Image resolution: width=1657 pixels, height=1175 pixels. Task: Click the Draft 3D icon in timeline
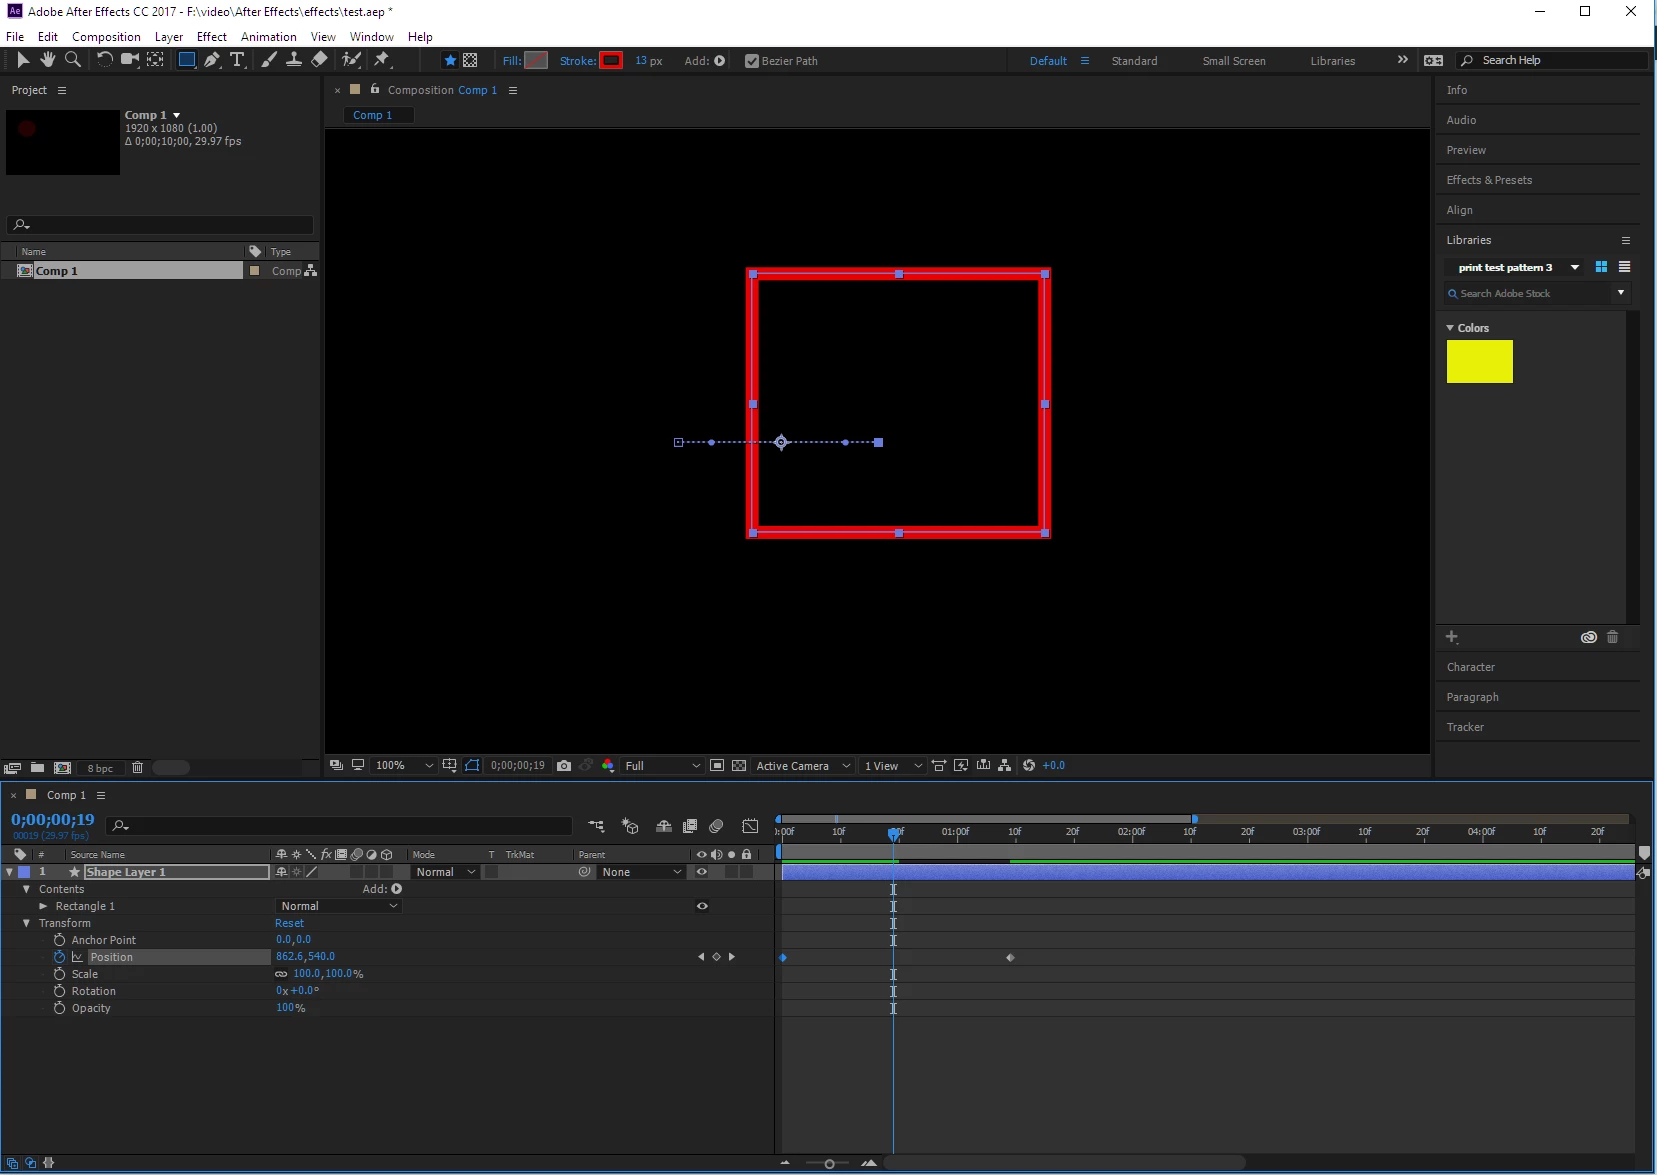pyautogui.click(x=630, y=826)
